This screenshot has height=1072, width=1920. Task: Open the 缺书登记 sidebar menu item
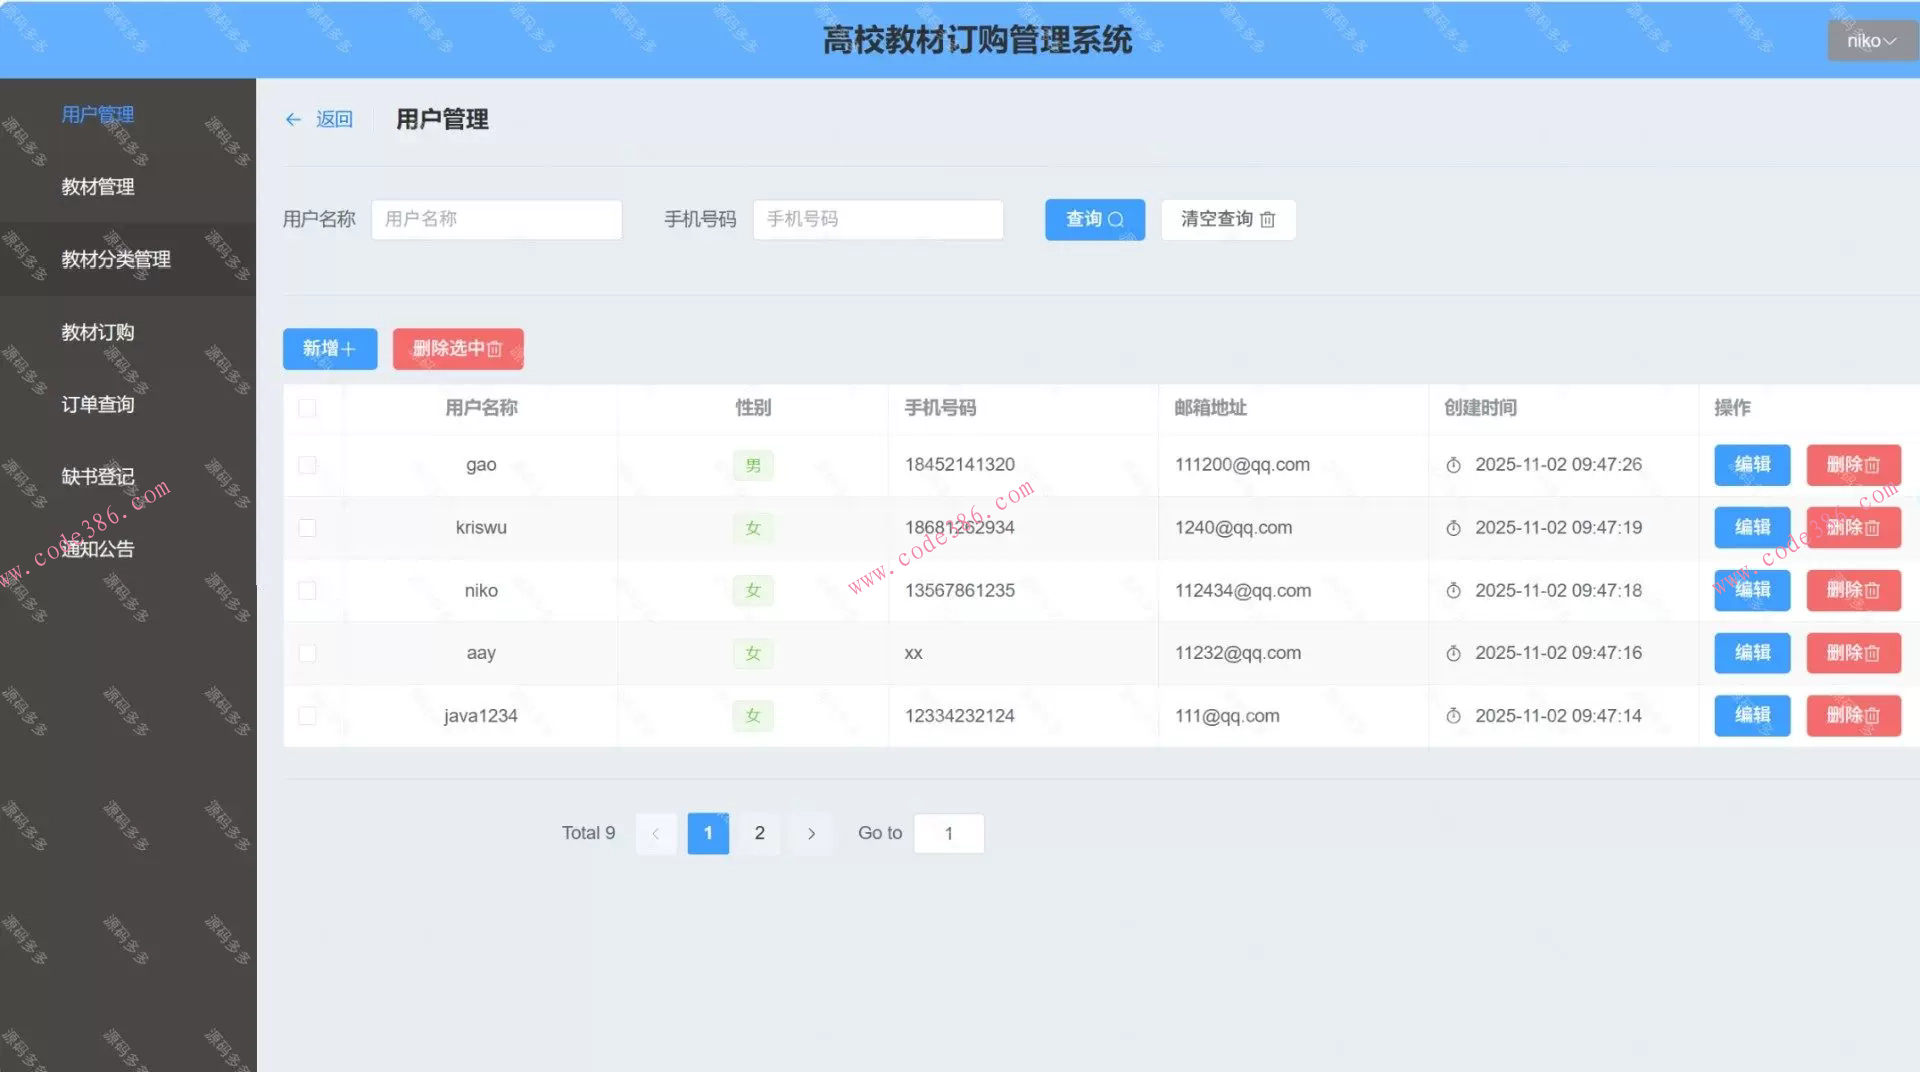tap(97, 476)
